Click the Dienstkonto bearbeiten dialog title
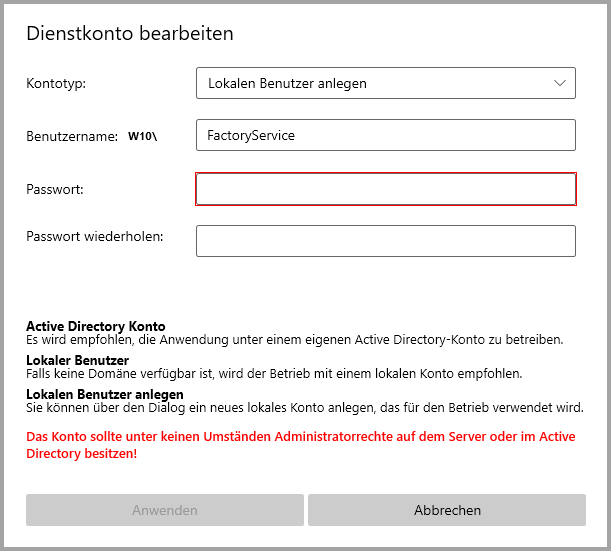The image size is (611, 551). point(129,34)
